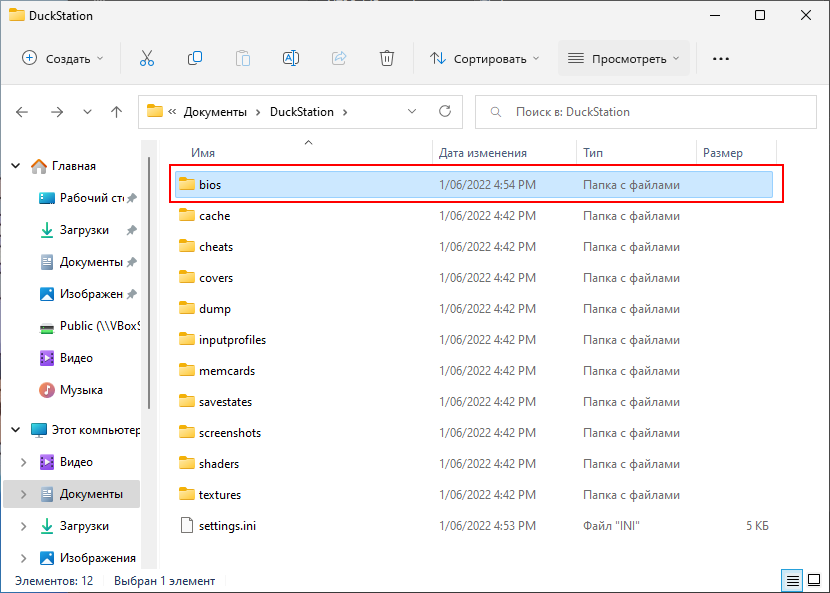Click DuckStation in the address breadcrumb
The height and width of the screenshot is (593, 830).
click(x=302, y=112)
